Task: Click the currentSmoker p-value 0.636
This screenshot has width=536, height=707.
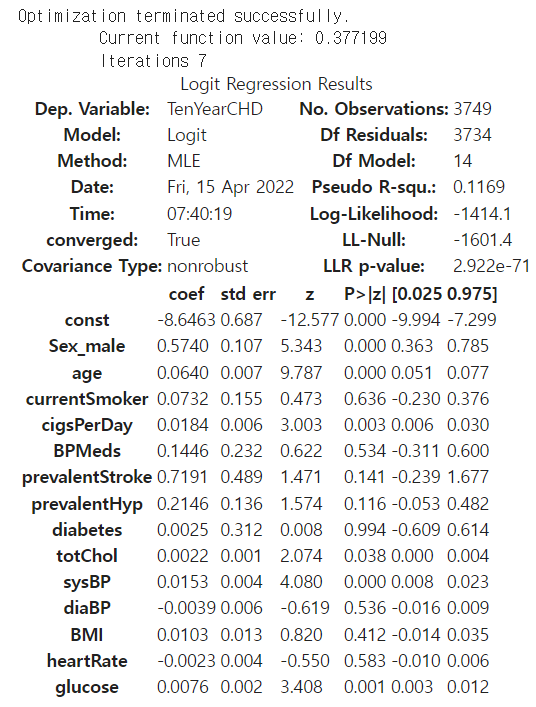Action: [x=365, y=399]
